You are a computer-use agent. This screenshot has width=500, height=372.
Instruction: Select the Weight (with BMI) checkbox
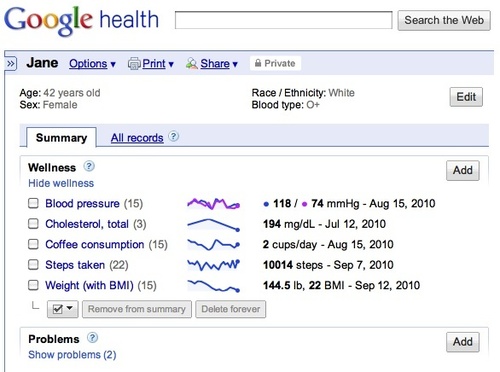(x=33, y=285)
